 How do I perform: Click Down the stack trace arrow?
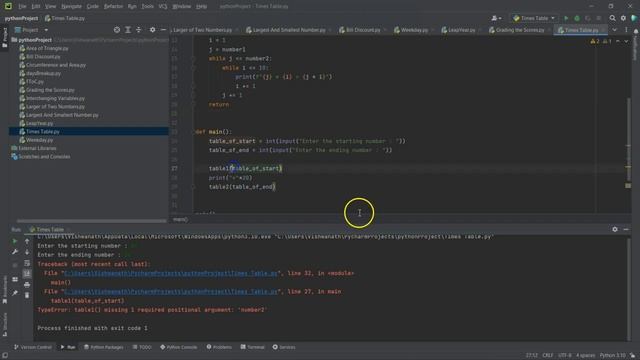(27, 252)
